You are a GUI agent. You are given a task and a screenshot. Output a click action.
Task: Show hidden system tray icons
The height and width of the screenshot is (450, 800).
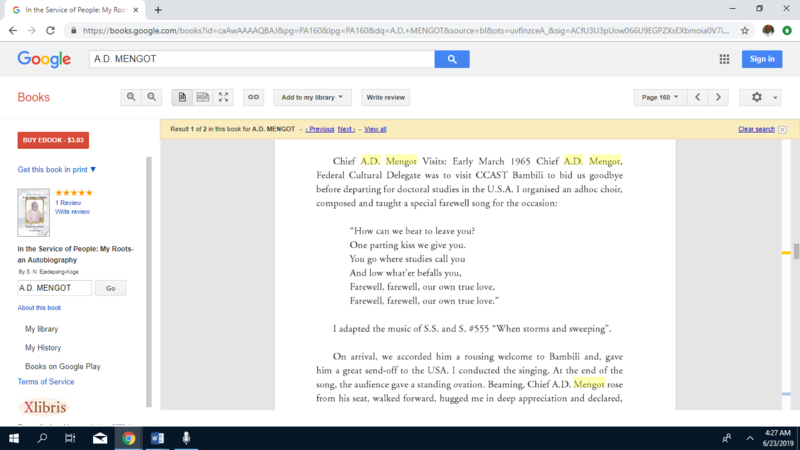point(750,438)
